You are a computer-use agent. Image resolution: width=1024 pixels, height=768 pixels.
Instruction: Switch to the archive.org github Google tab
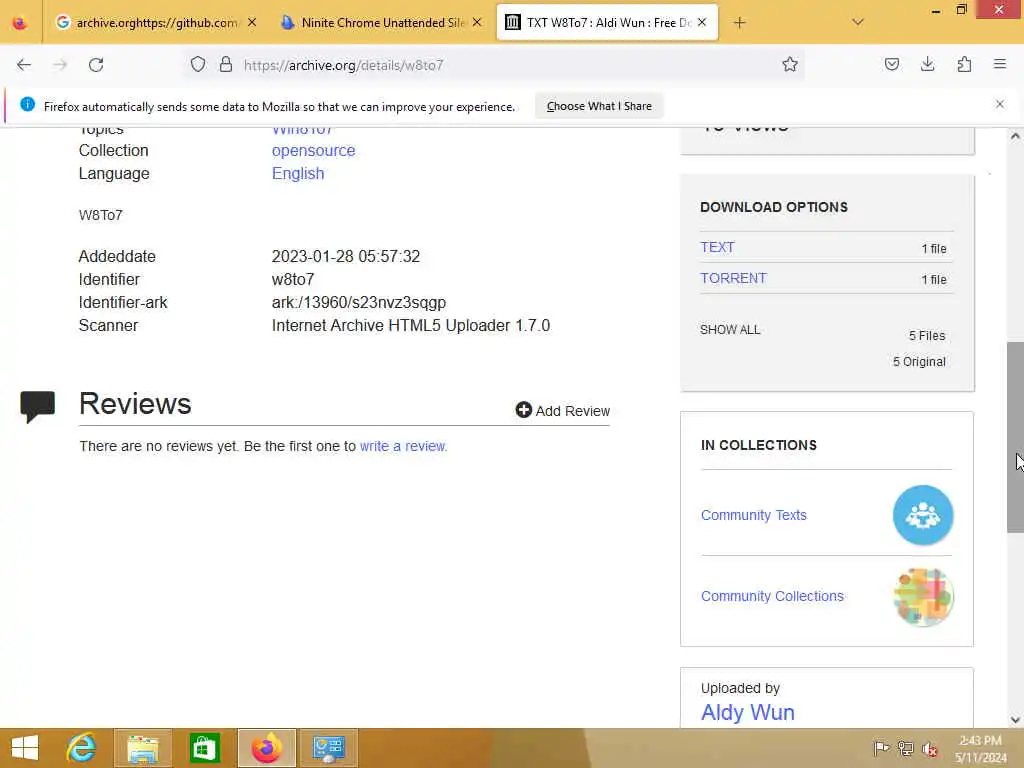pyautogui.click(x=155, y=23)
